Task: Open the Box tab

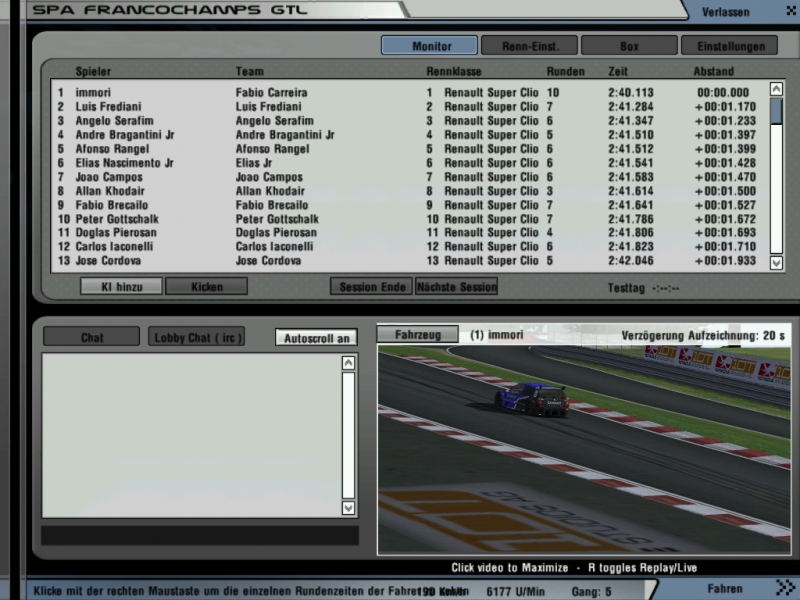Action: click(x=629, y=46)
